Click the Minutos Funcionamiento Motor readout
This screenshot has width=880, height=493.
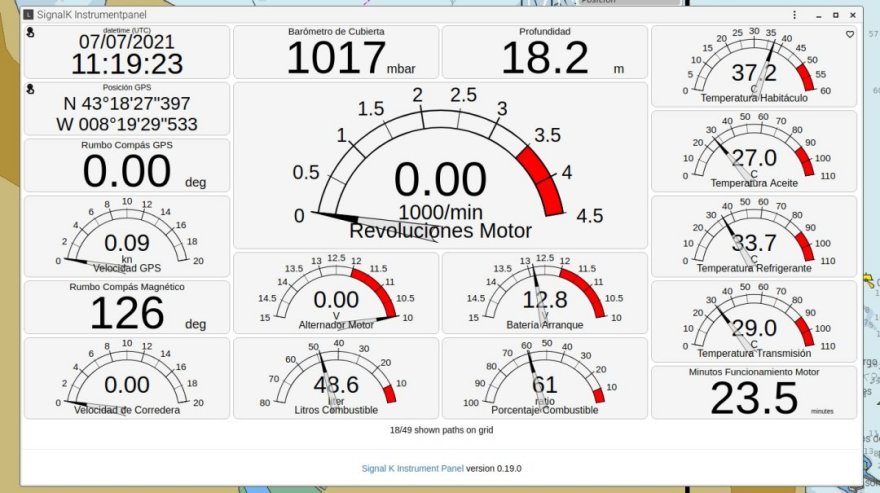(x=753, y=392)
